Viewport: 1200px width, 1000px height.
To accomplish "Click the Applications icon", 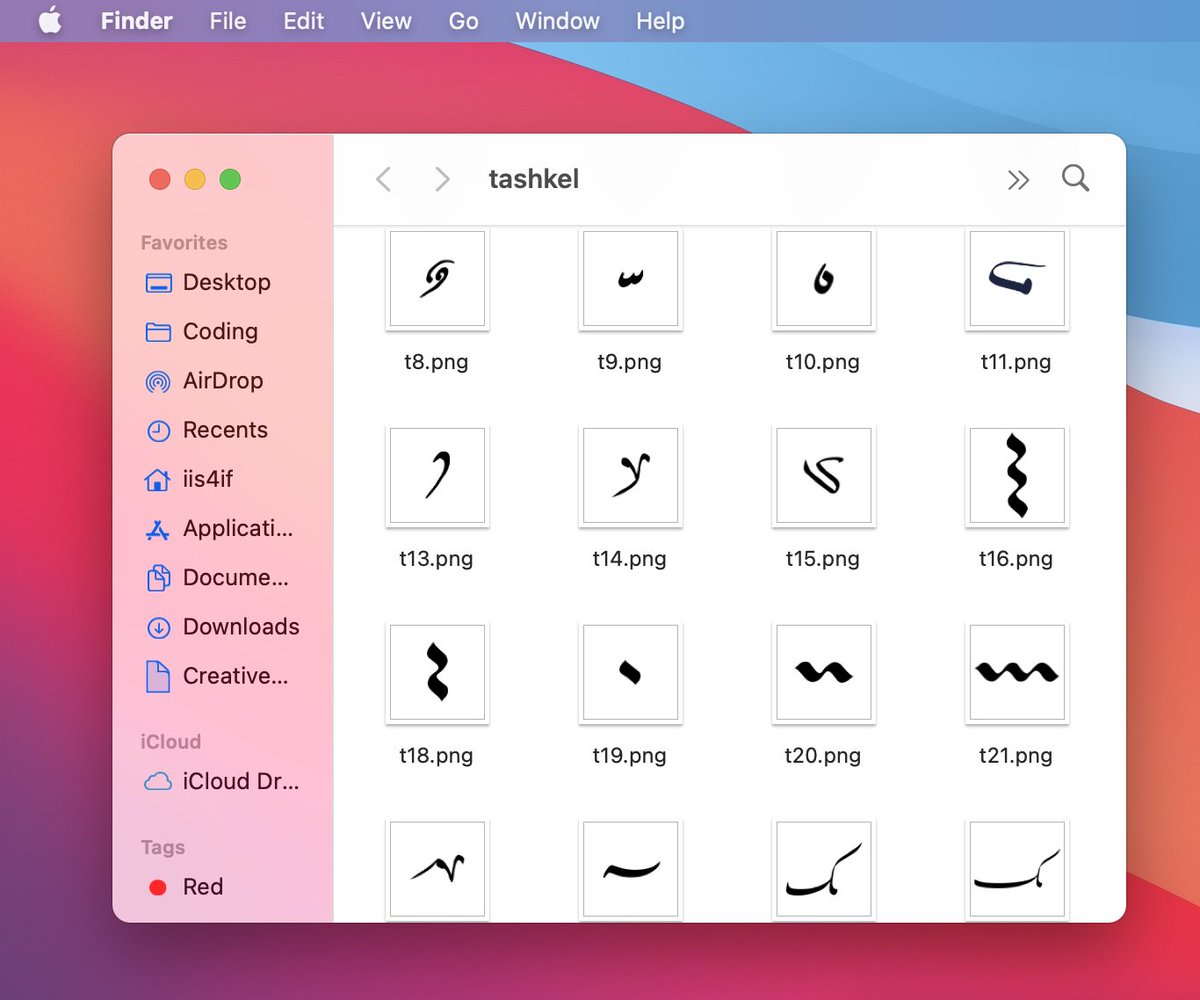I will 158,529.
